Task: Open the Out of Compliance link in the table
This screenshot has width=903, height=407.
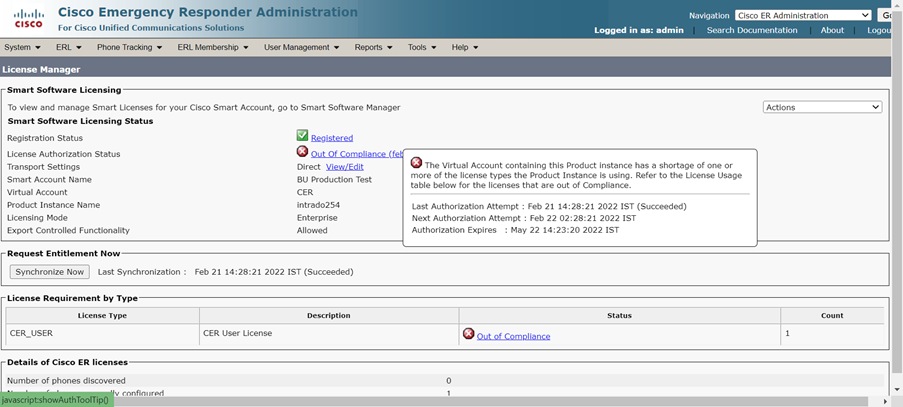Action: tap(513, 336)
